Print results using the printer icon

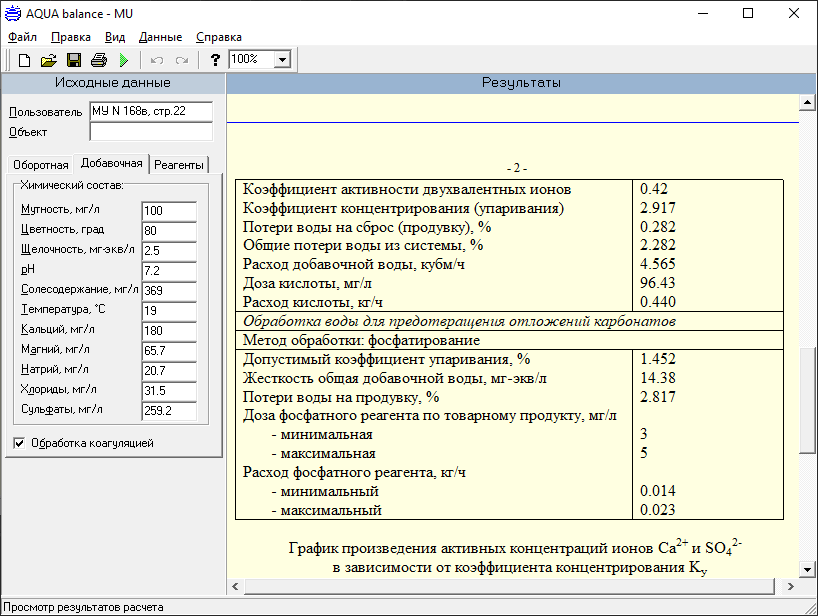coord(99,60)
